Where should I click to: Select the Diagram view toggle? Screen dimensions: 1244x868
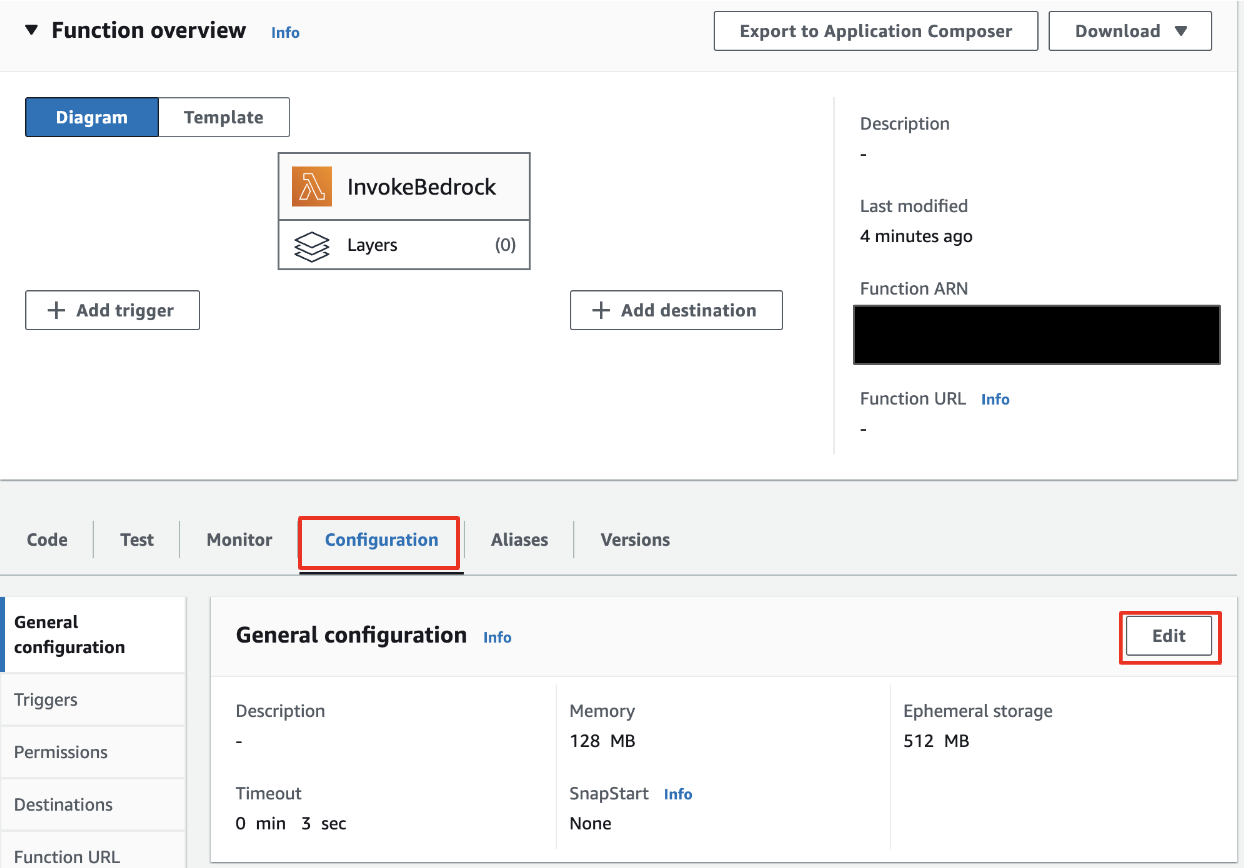pyautogui.click(x=91, y=117)
